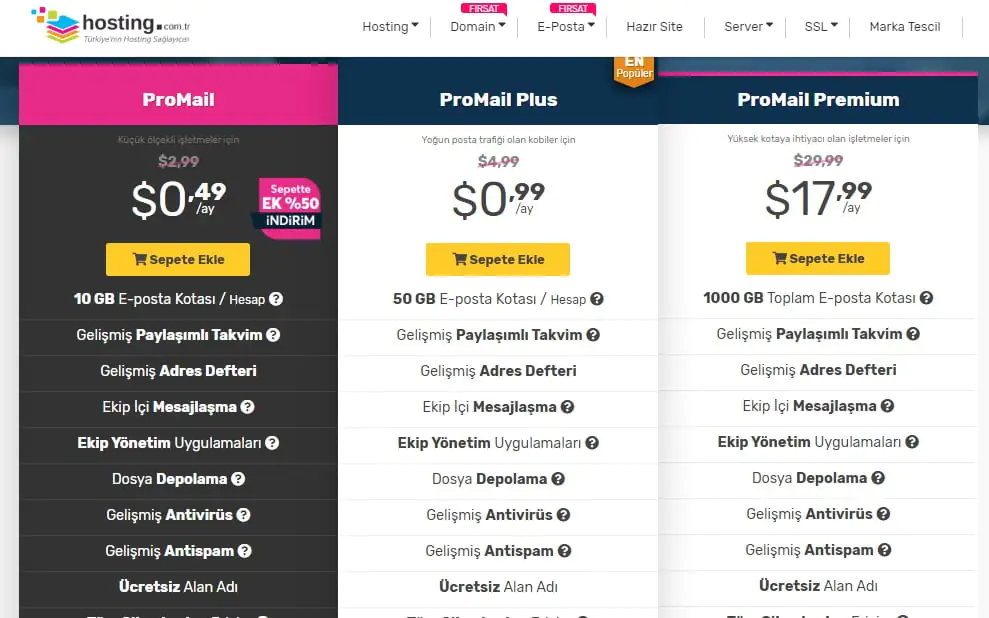Click help icon for ProMail Gelişmiş Antispam
The width and height of the screenshot is (989, 618).
(244, 551)
